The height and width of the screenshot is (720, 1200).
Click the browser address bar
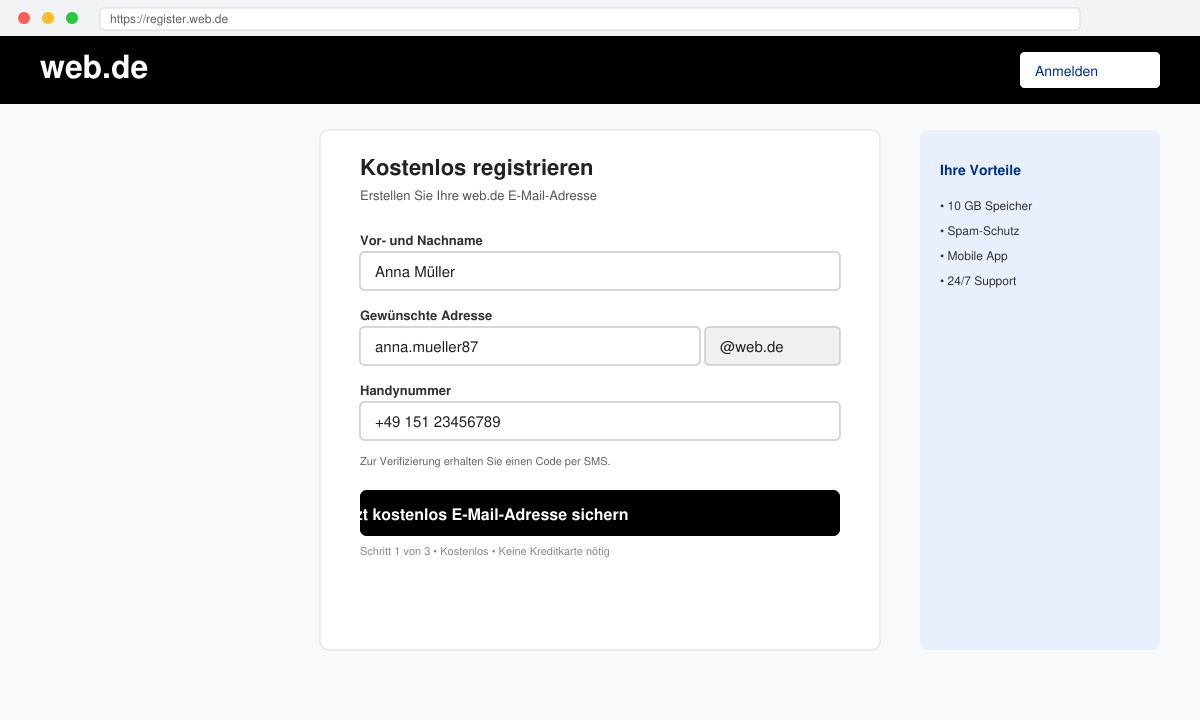590,19
